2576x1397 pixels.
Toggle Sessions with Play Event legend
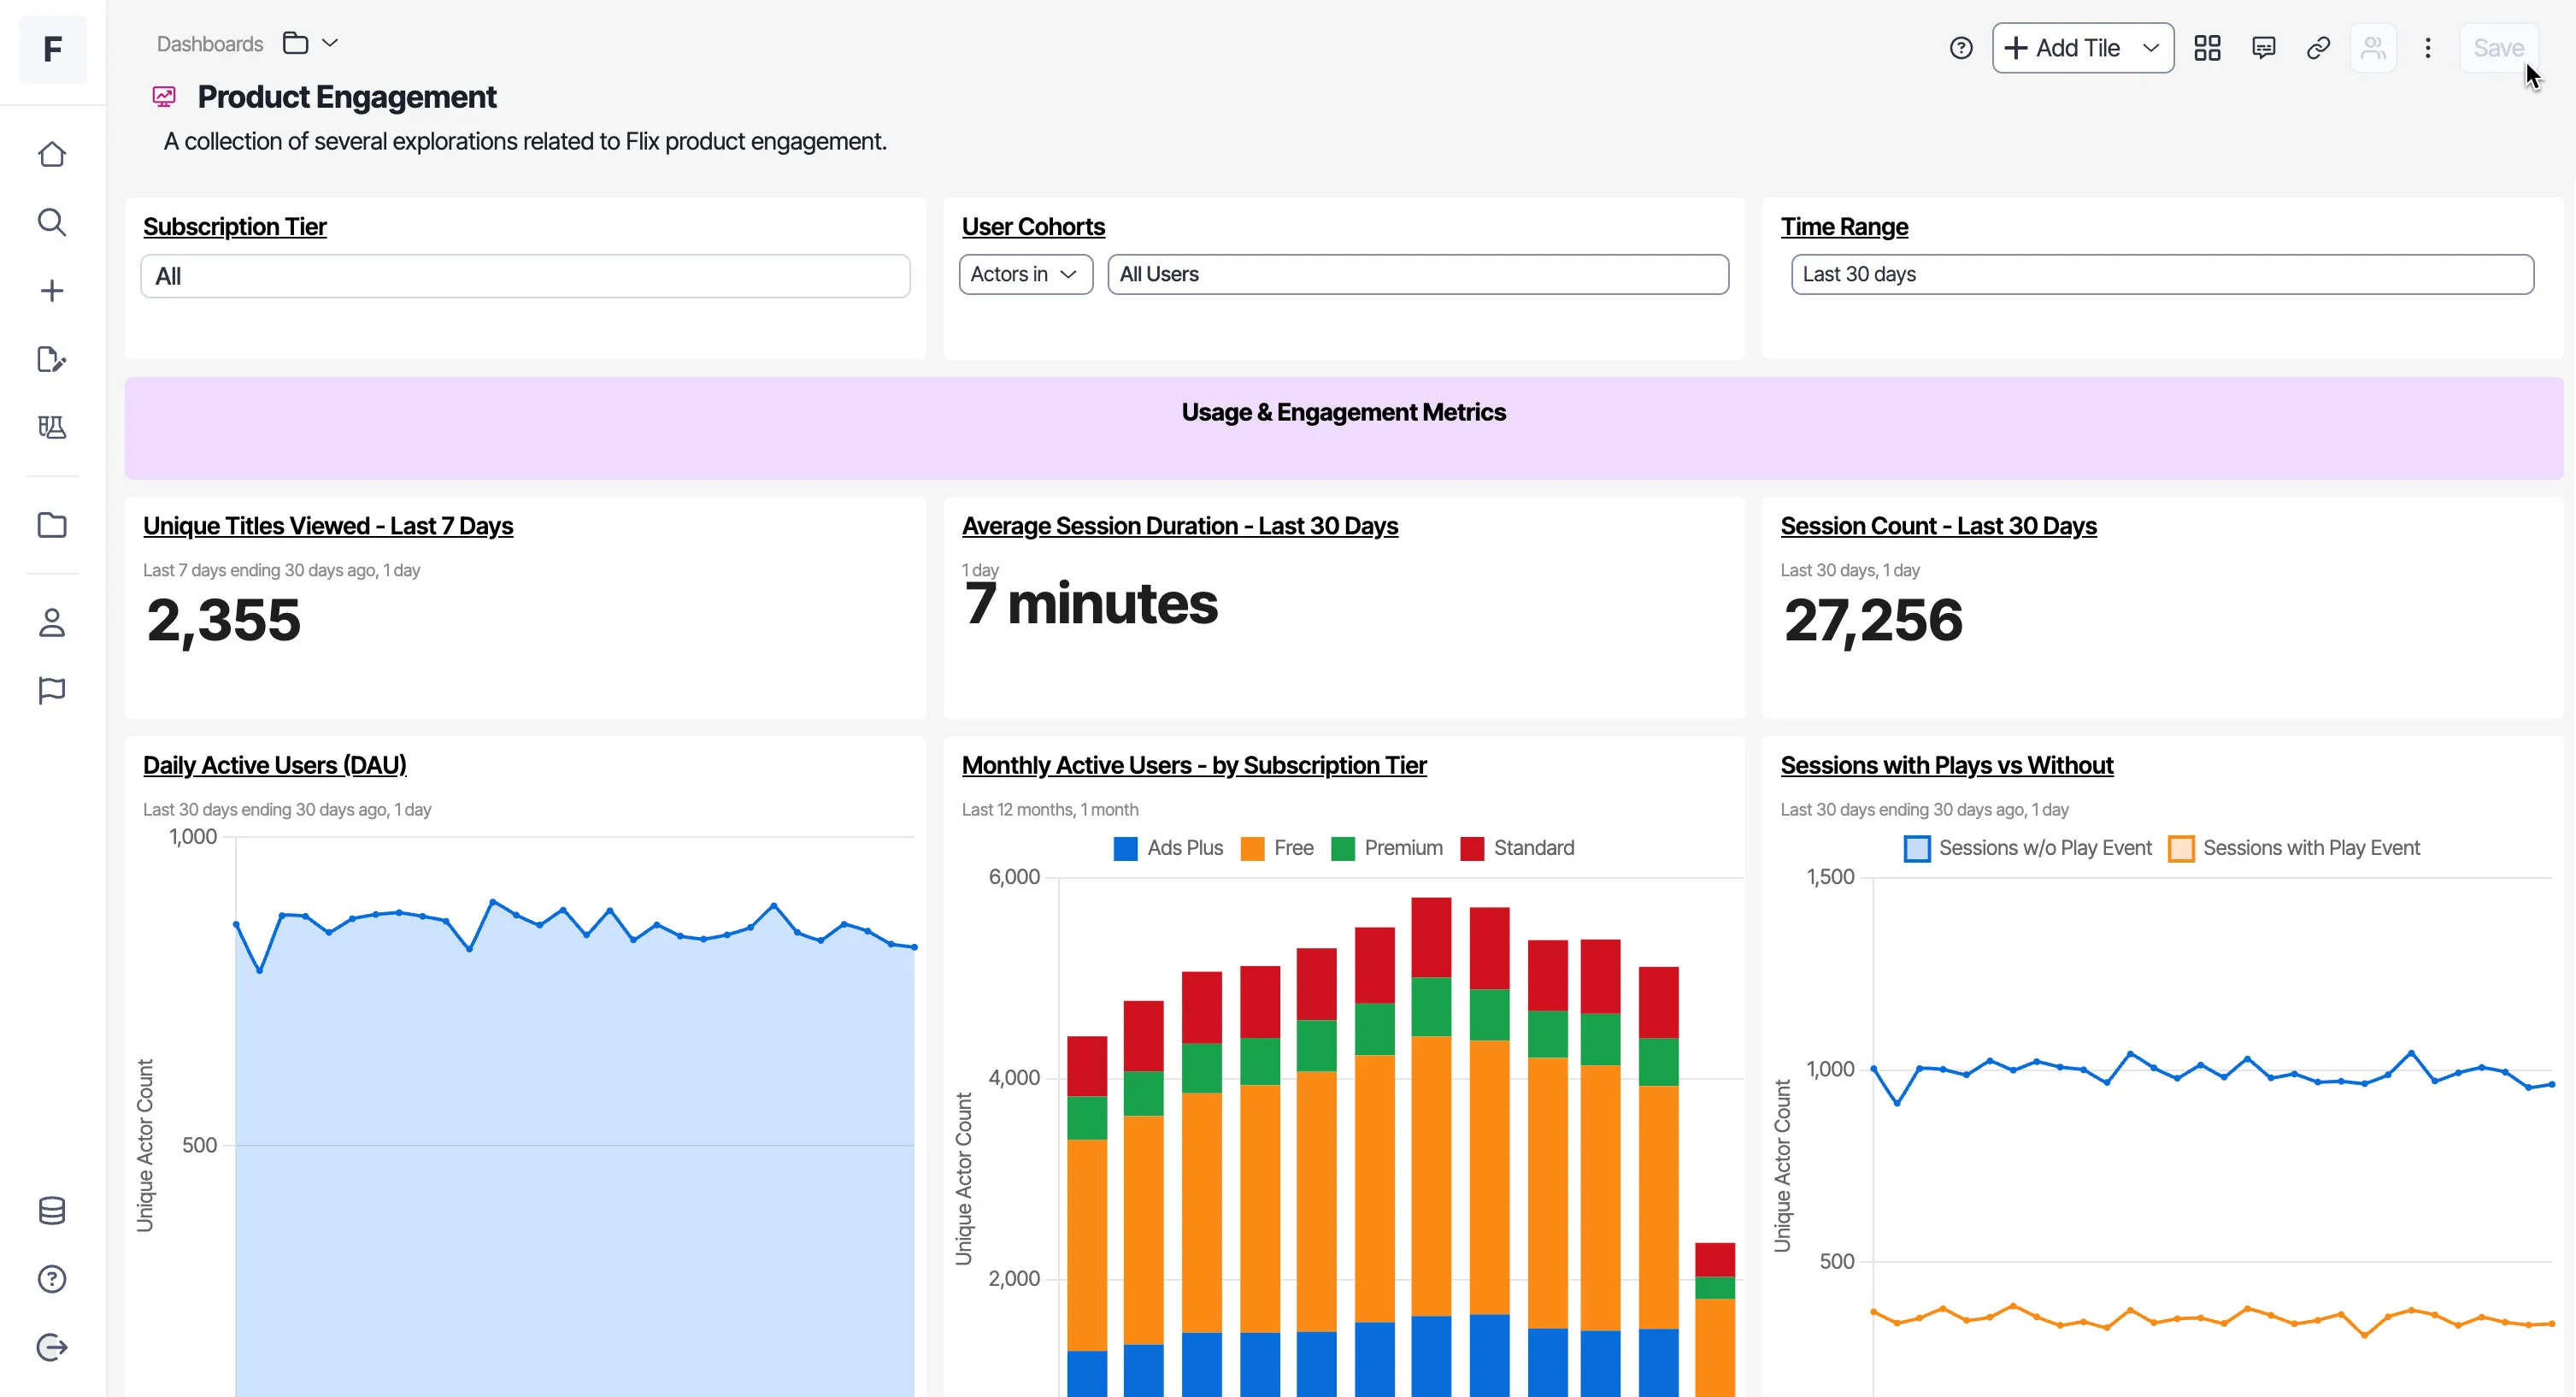[2294, 848]
